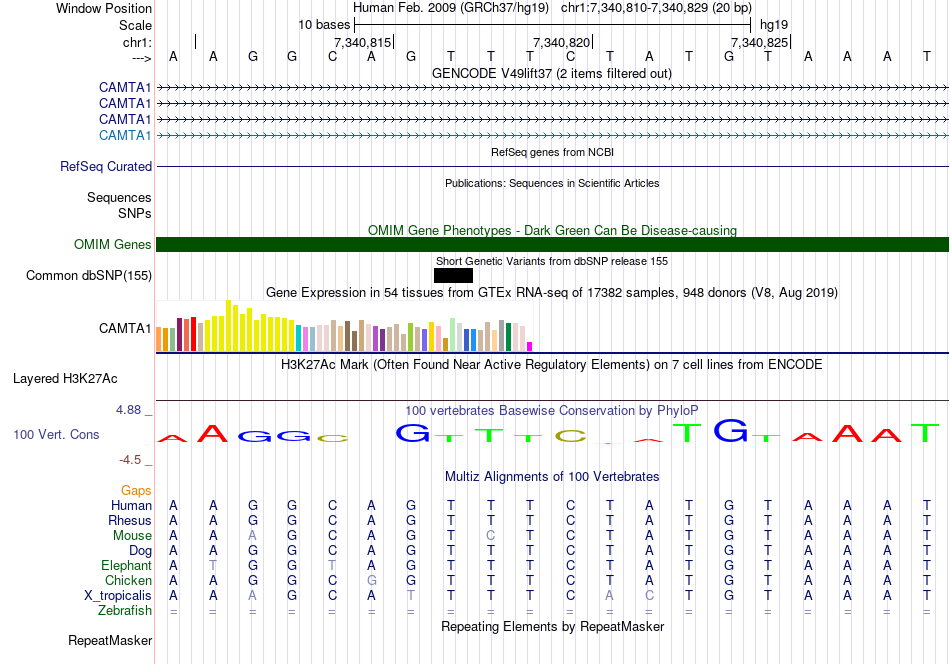Image resolution: width=950 pixels, height=664 pixels.
Task: Click the SNPs track label
Action: click(x=135, y=213)
